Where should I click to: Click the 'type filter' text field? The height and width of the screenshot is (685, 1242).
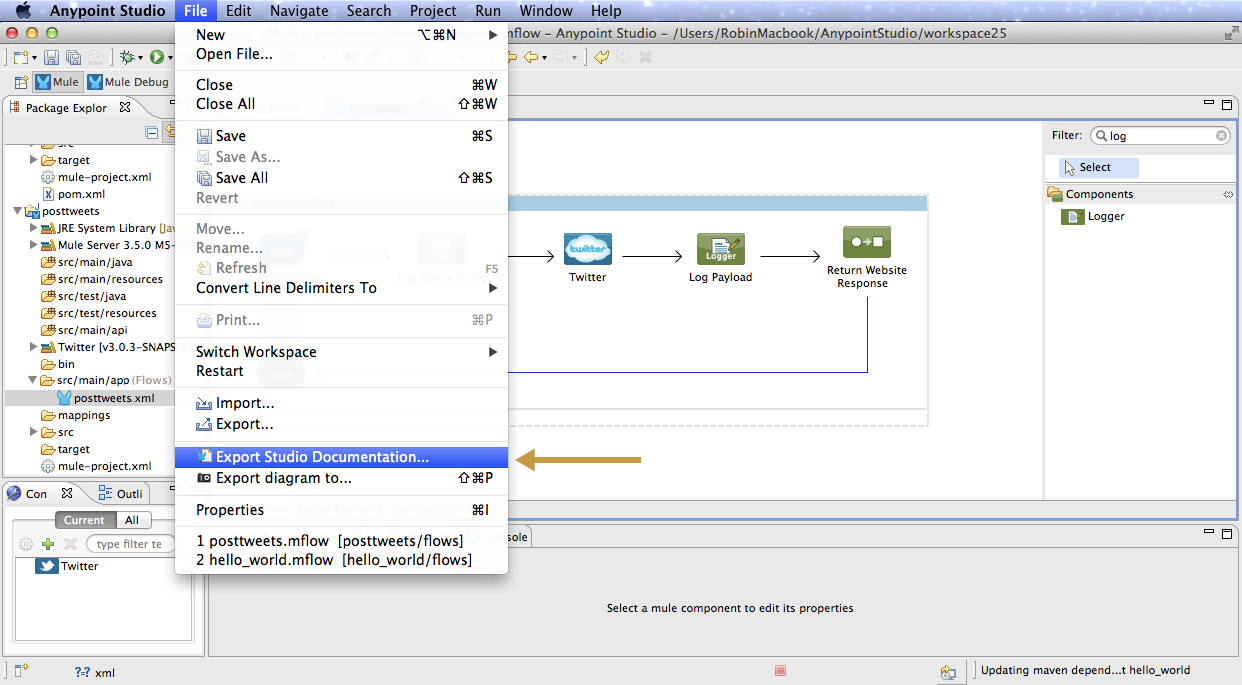(x=128, y=543)
